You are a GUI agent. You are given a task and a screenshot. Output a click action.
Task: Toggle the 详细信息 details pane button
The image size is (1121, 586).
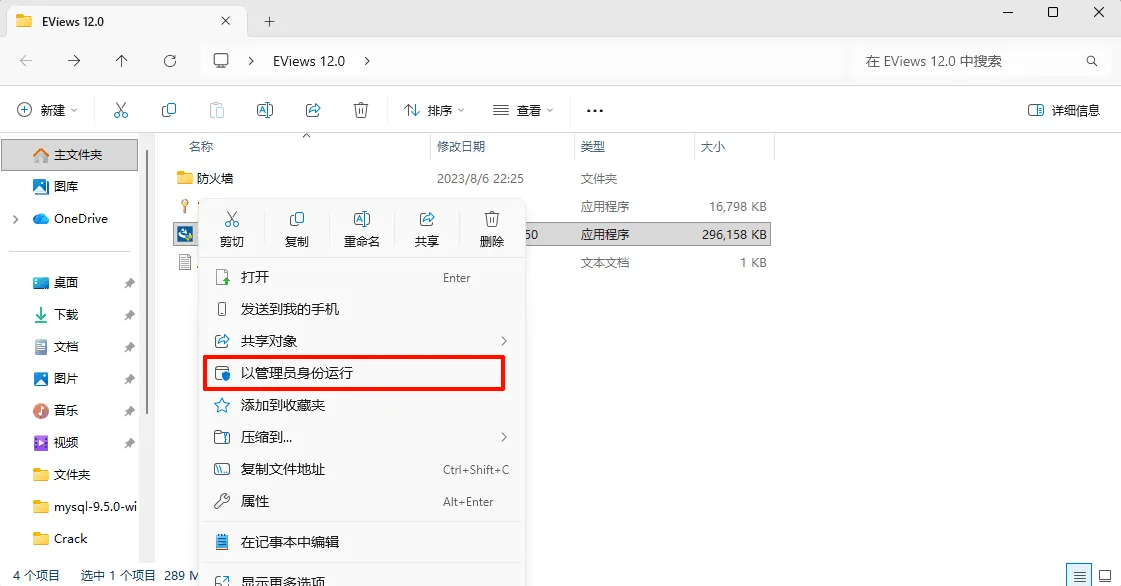coord(1064,110)
